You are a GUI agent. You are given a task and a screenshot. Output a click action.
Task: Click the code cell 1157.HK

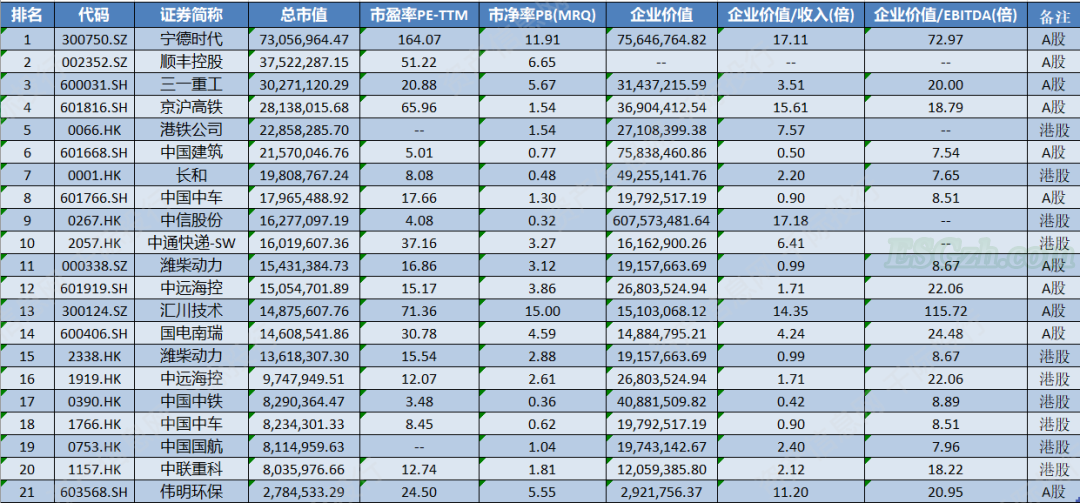(x=94, y=469)
